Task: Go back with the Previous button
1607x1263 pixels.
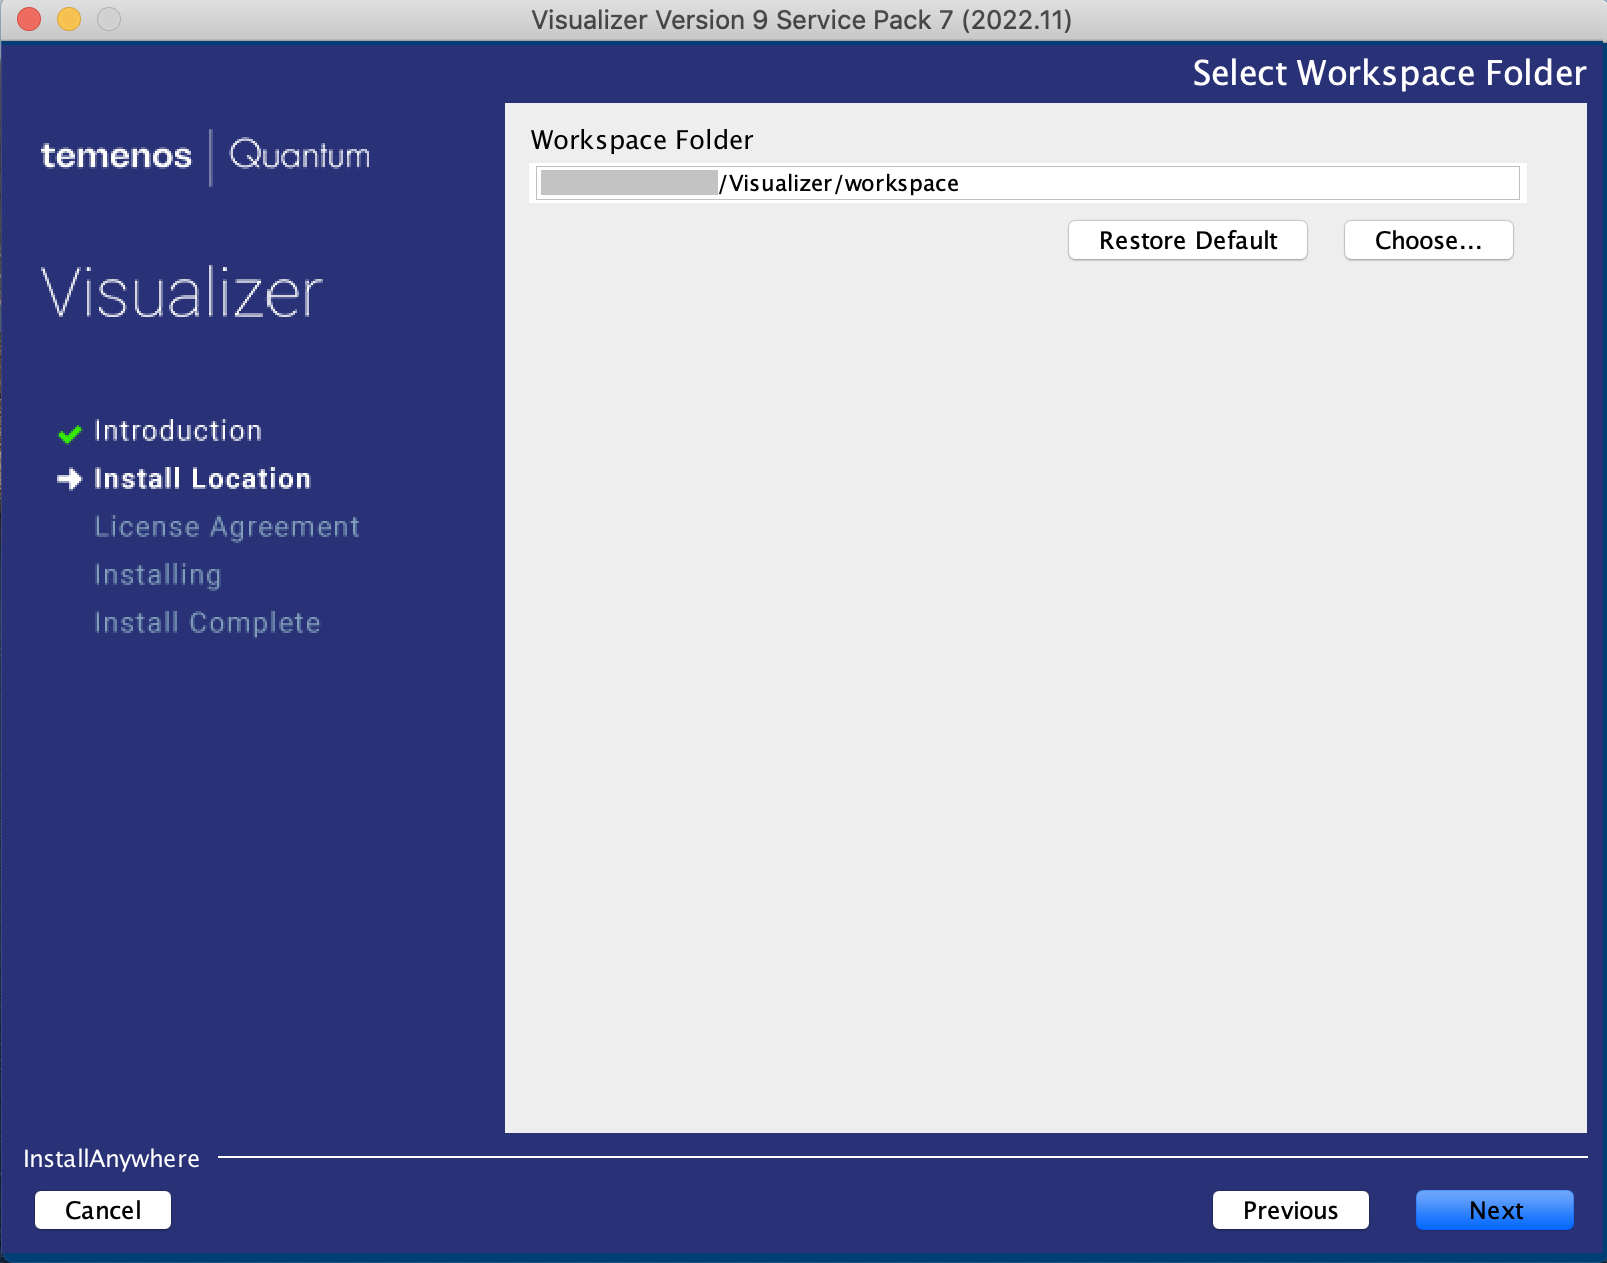Action: [x=1290, y=1210]
